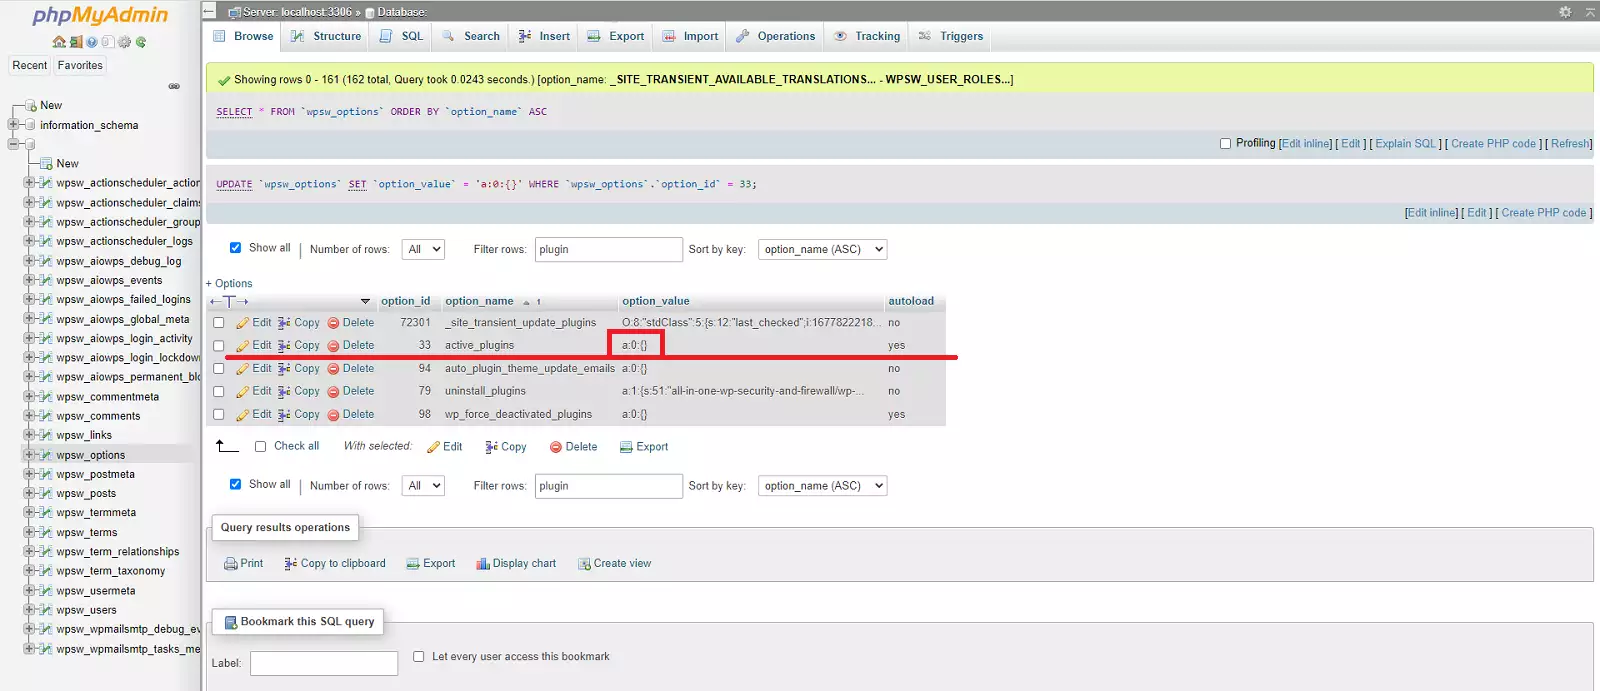Viewport: 1600px width, 691px height.
Task: Open the top Sort by key dropdown
Action: click(x=822, y=250)
